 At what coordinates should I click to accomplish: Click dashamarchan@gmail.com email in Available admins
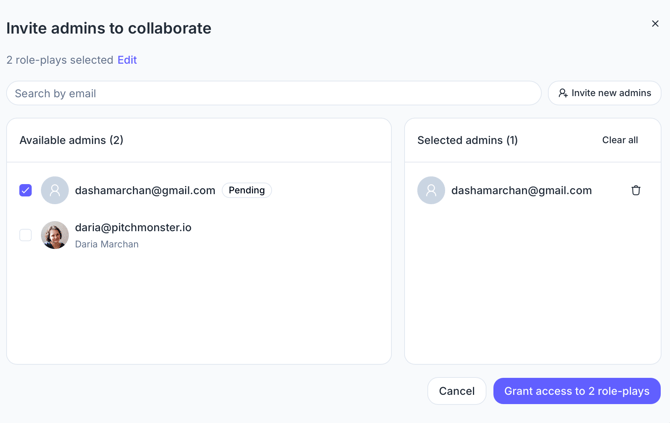point(145,190)
